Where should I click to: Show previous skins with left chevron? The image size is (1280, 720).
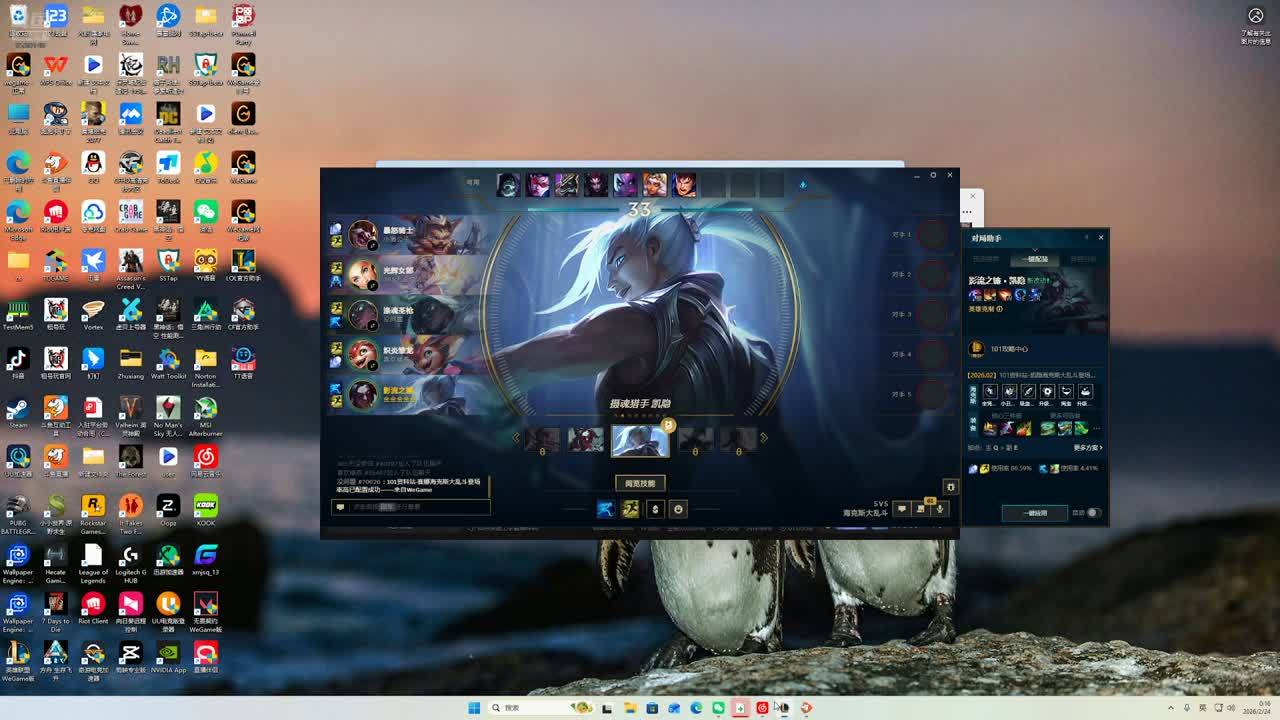tap(516, 437)
